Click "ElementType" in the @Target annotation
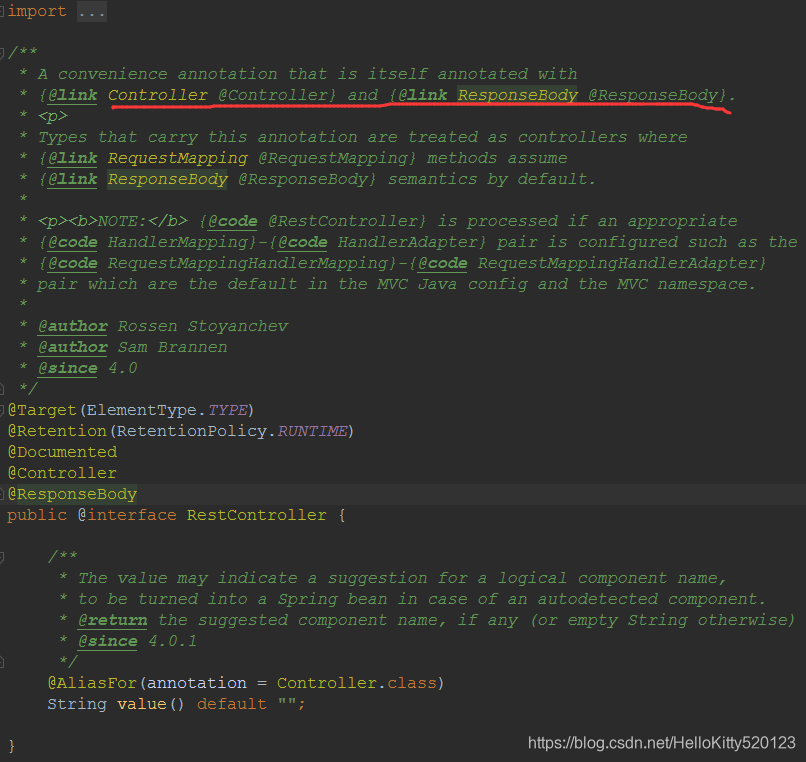 coord(141,410)
